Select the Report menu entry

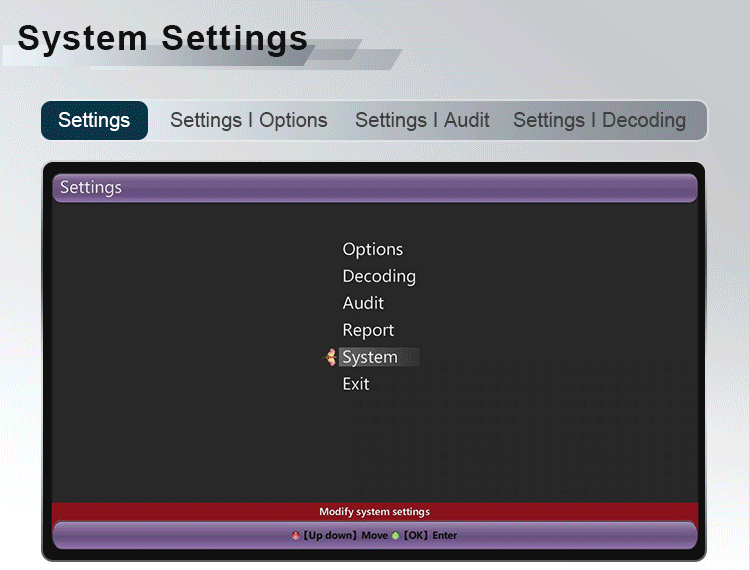point(368,330)
